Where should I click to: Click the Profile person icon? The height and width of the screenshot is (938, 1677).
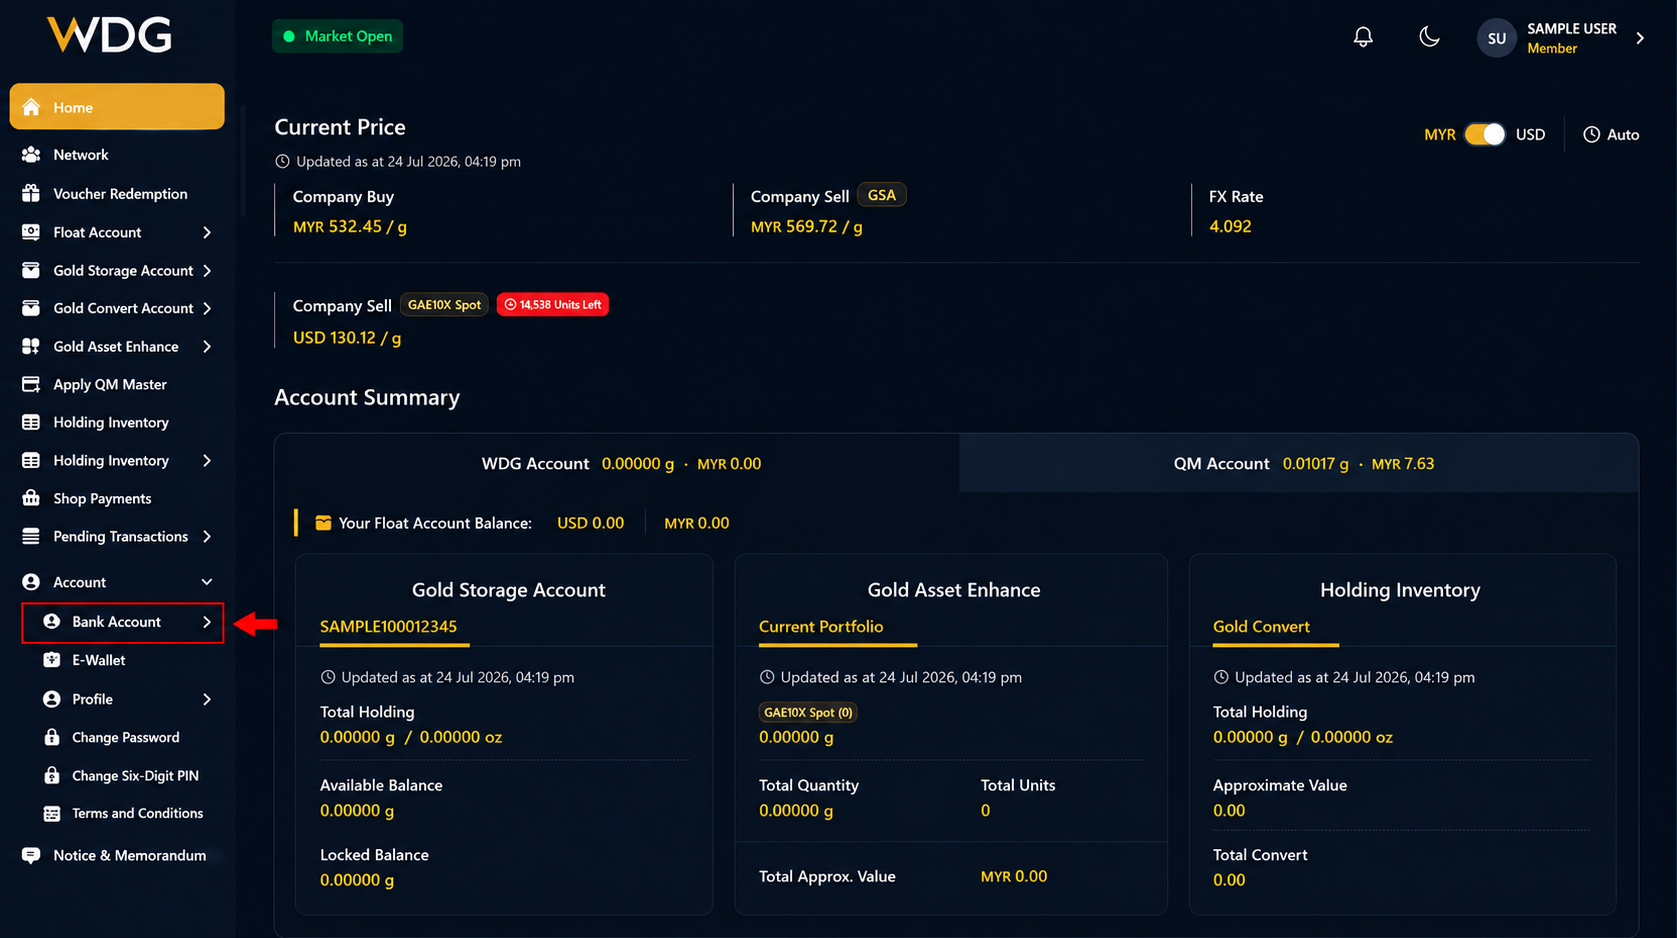click(51, 699)
